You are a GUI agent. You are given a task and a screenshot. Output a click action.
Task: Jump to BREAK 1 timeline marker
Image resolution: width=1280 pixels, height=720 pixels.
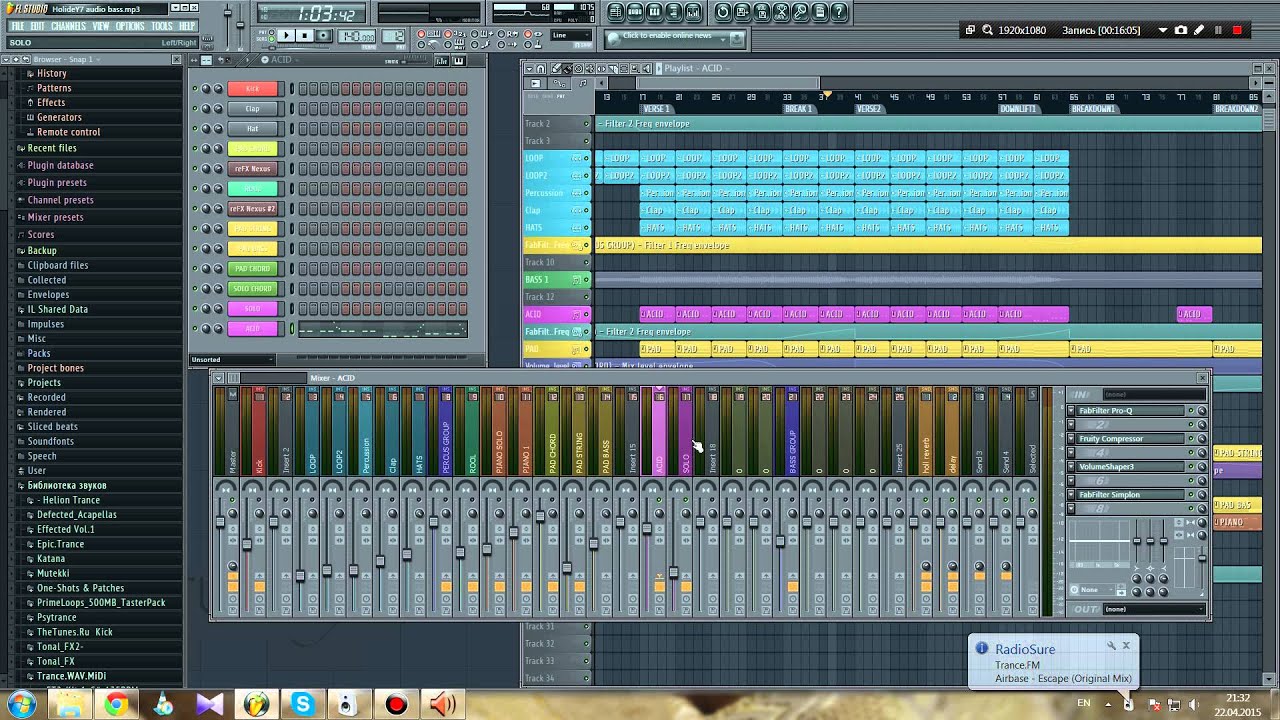click(x=798, y=108)
